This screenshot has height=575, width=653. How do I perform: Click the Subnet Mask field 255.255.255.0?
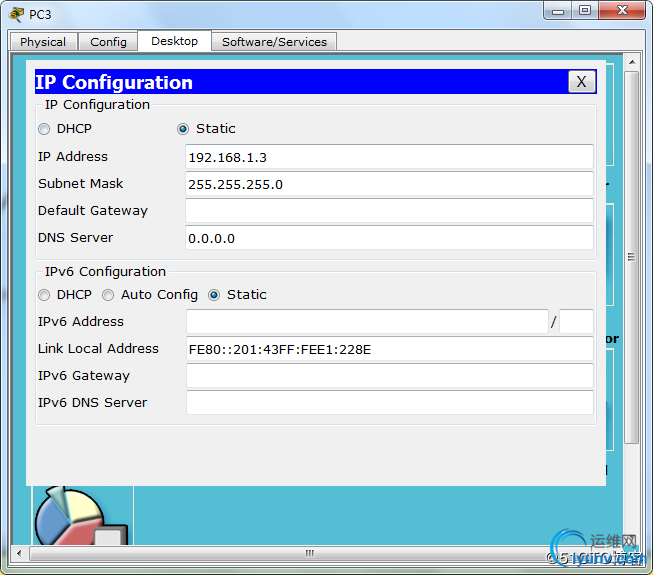click(x=389, y=184)
